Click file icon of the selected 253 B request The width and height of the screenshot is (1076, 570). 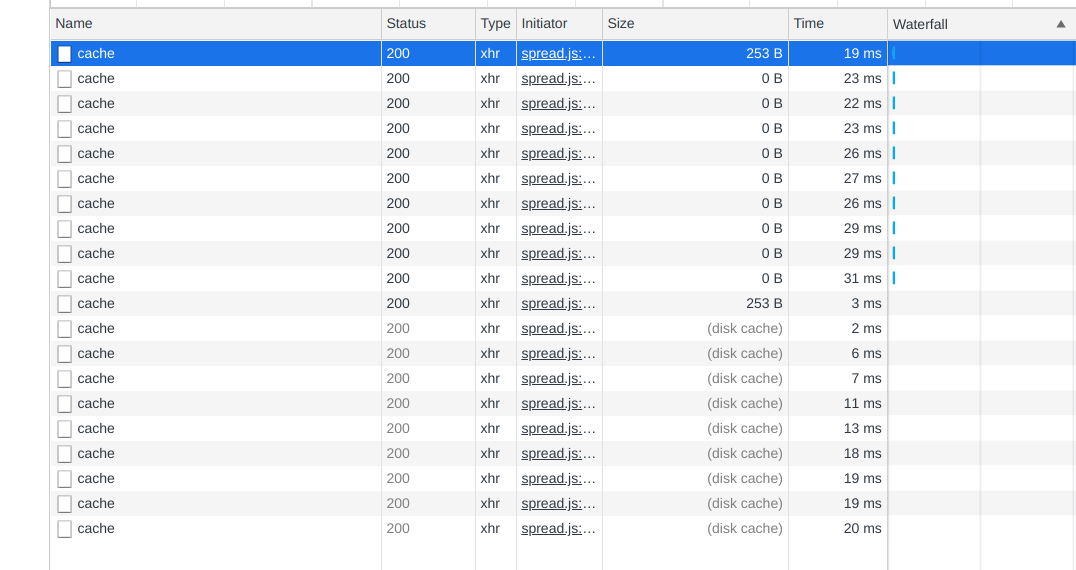65,54
